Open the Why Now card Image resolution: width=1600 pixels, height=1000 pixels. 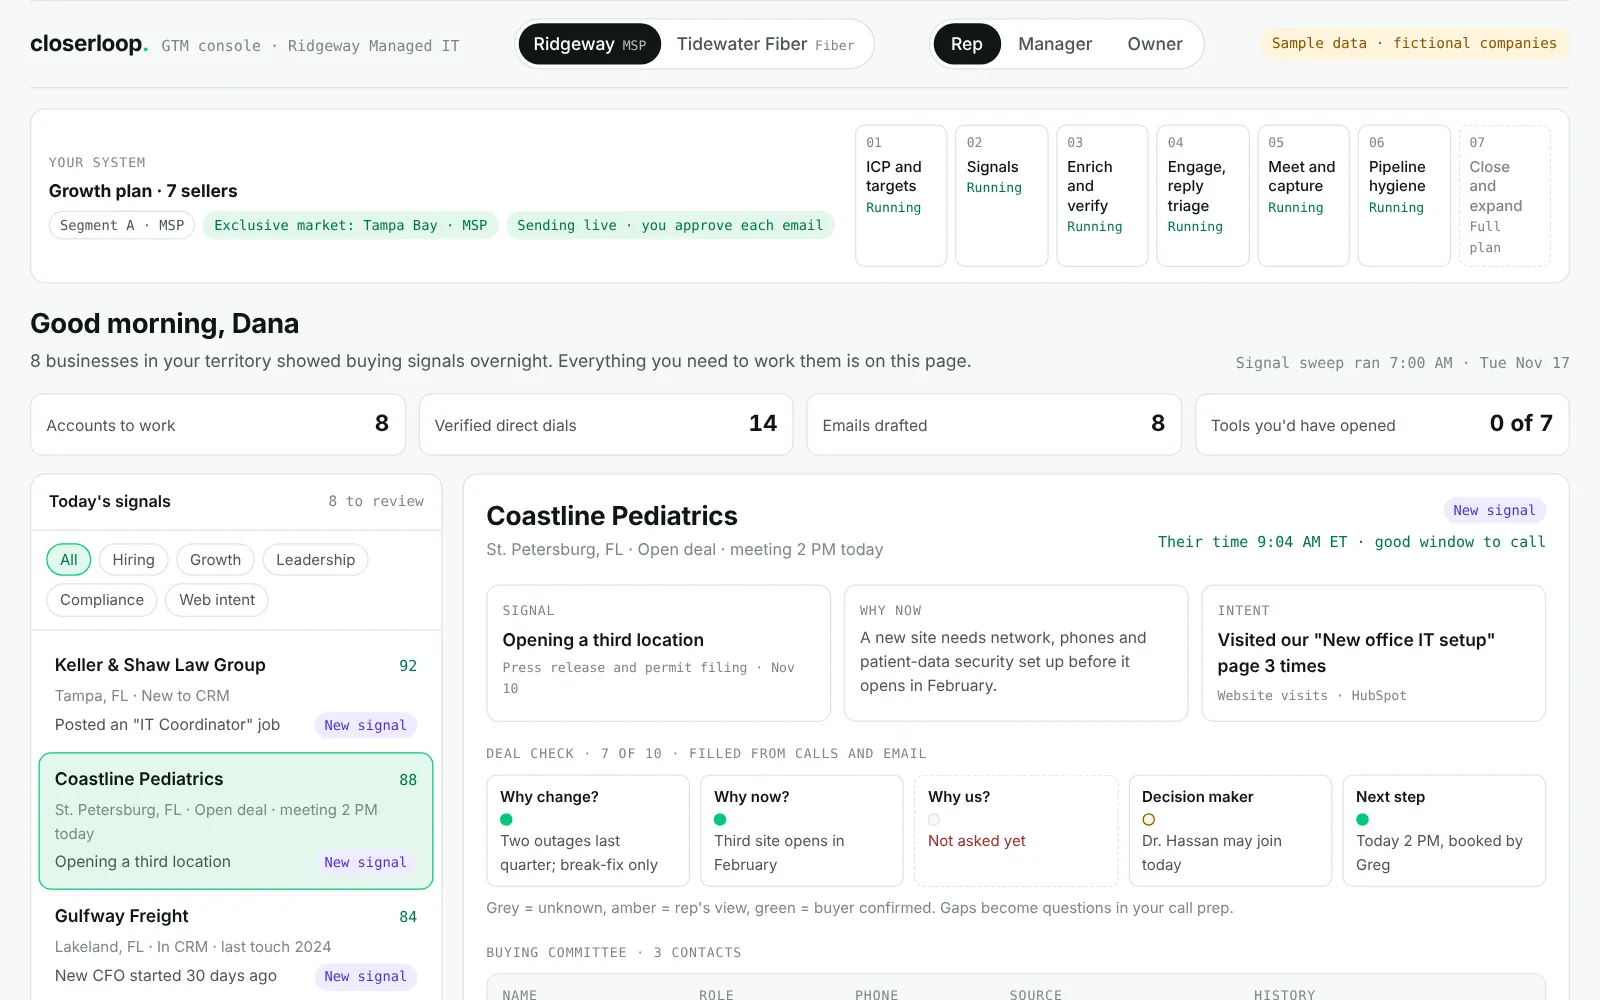coord(1015,653)
